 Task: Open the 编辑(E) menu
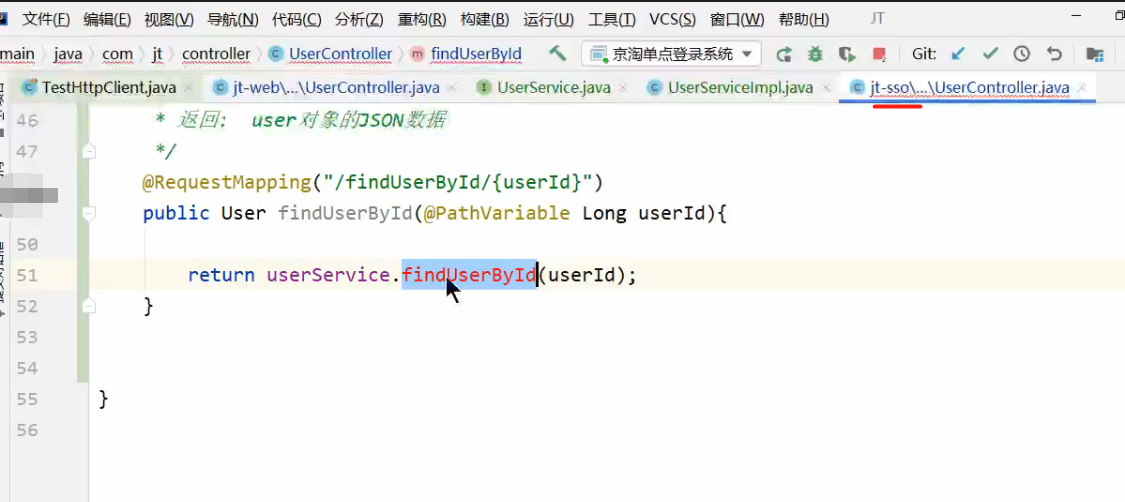107,19
